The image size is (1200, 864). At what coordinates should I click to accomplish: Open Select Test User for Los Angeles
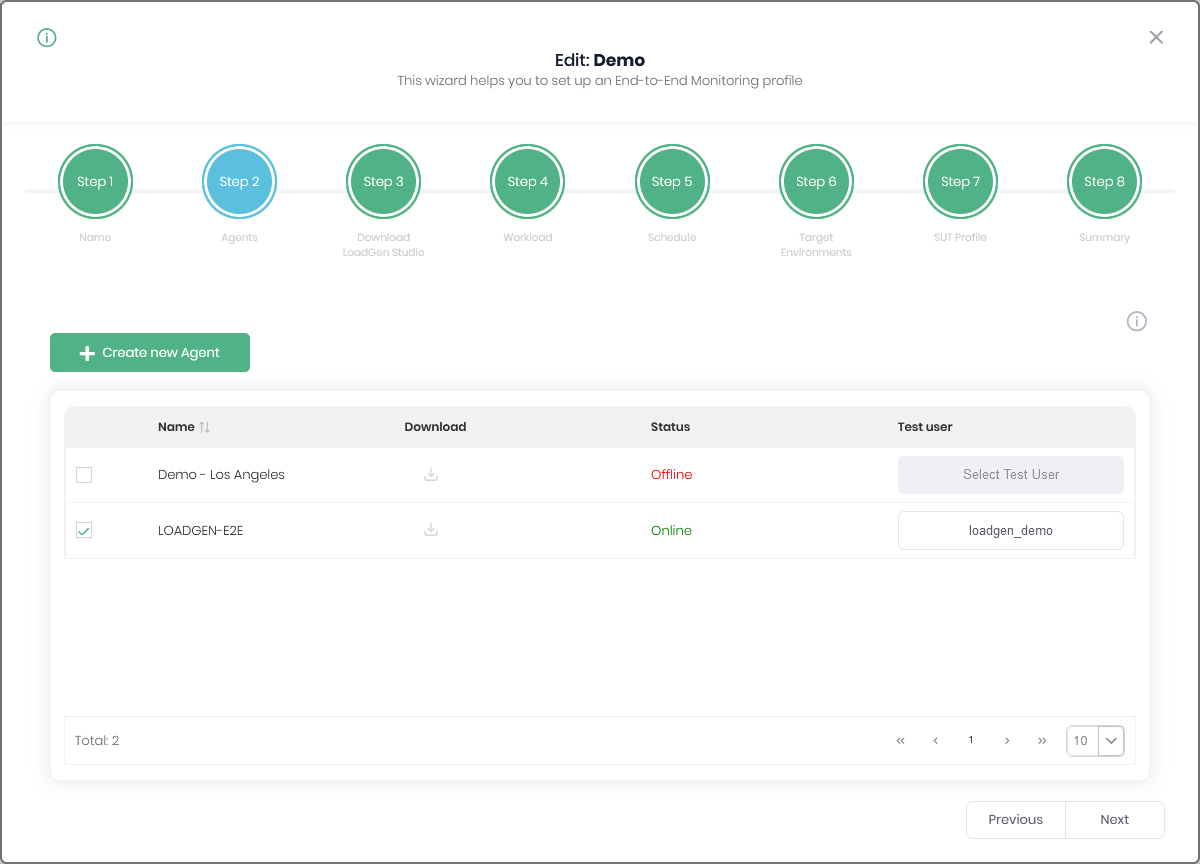(1010, 475)
